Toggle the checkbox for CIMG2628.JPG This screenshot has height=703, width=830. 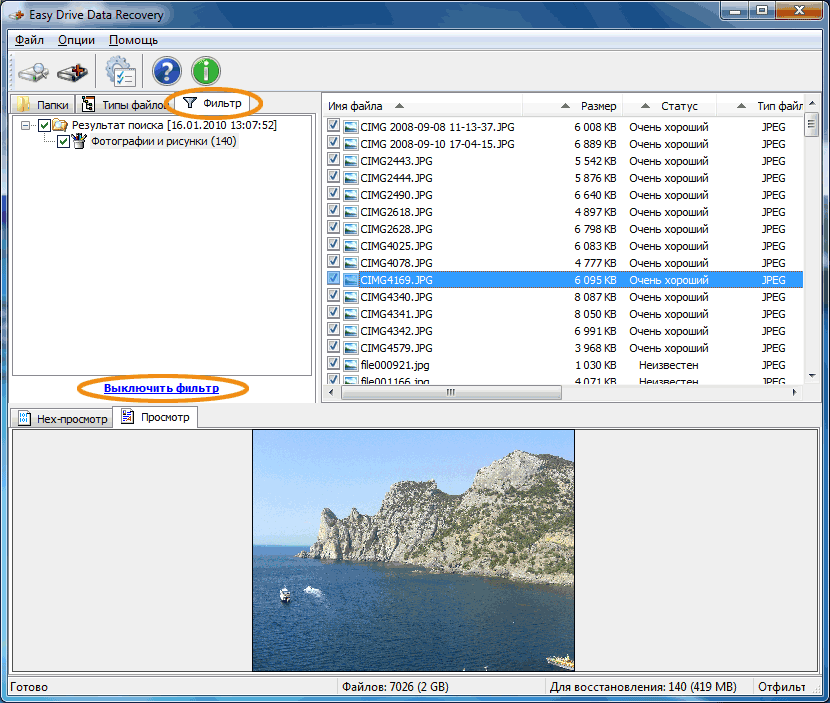[333, 228]
